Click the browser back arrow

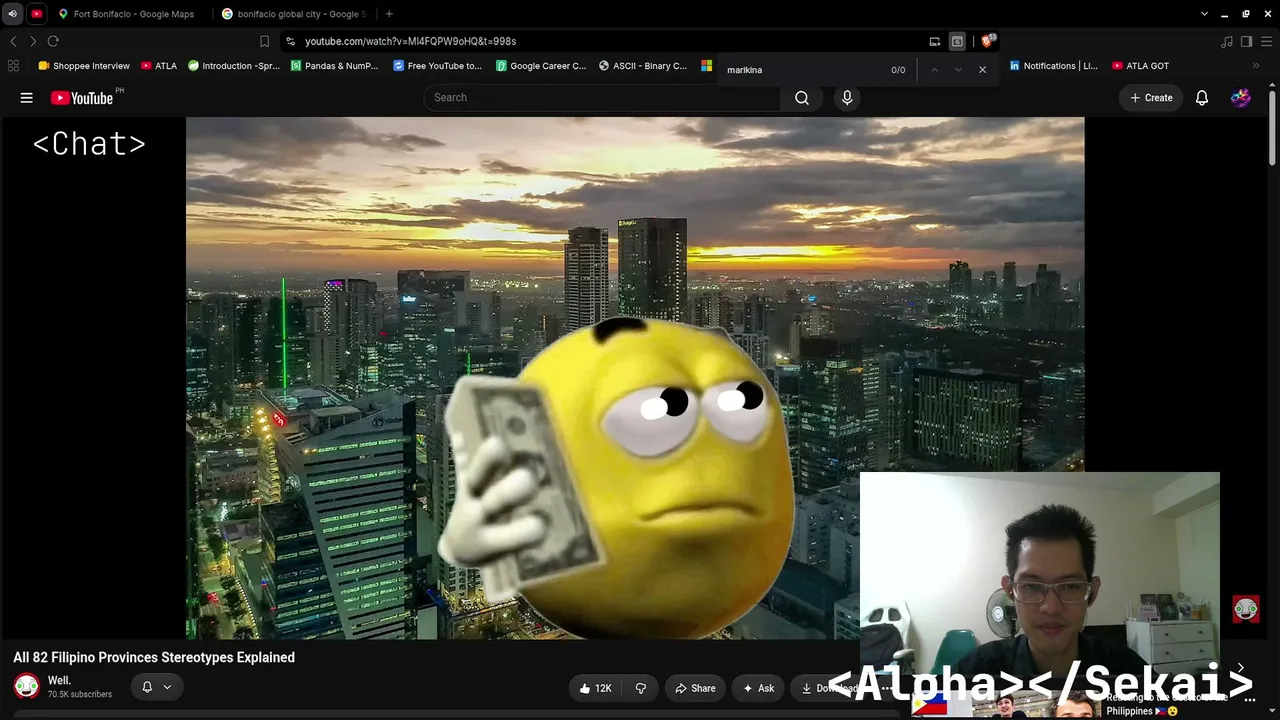13,41
